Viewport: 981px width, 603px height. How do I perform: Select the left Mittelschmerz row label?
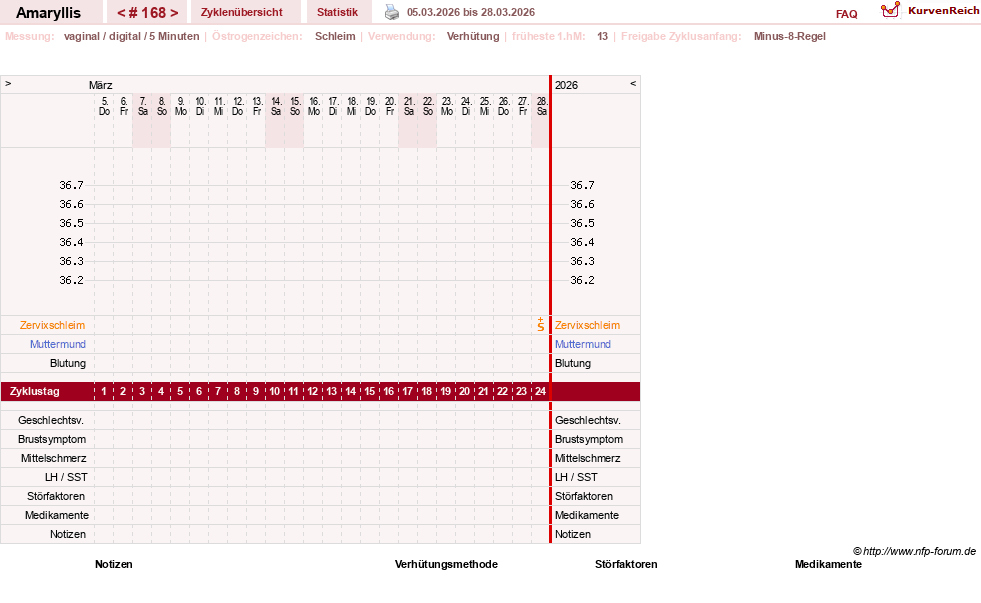click(x=54, y=459)
